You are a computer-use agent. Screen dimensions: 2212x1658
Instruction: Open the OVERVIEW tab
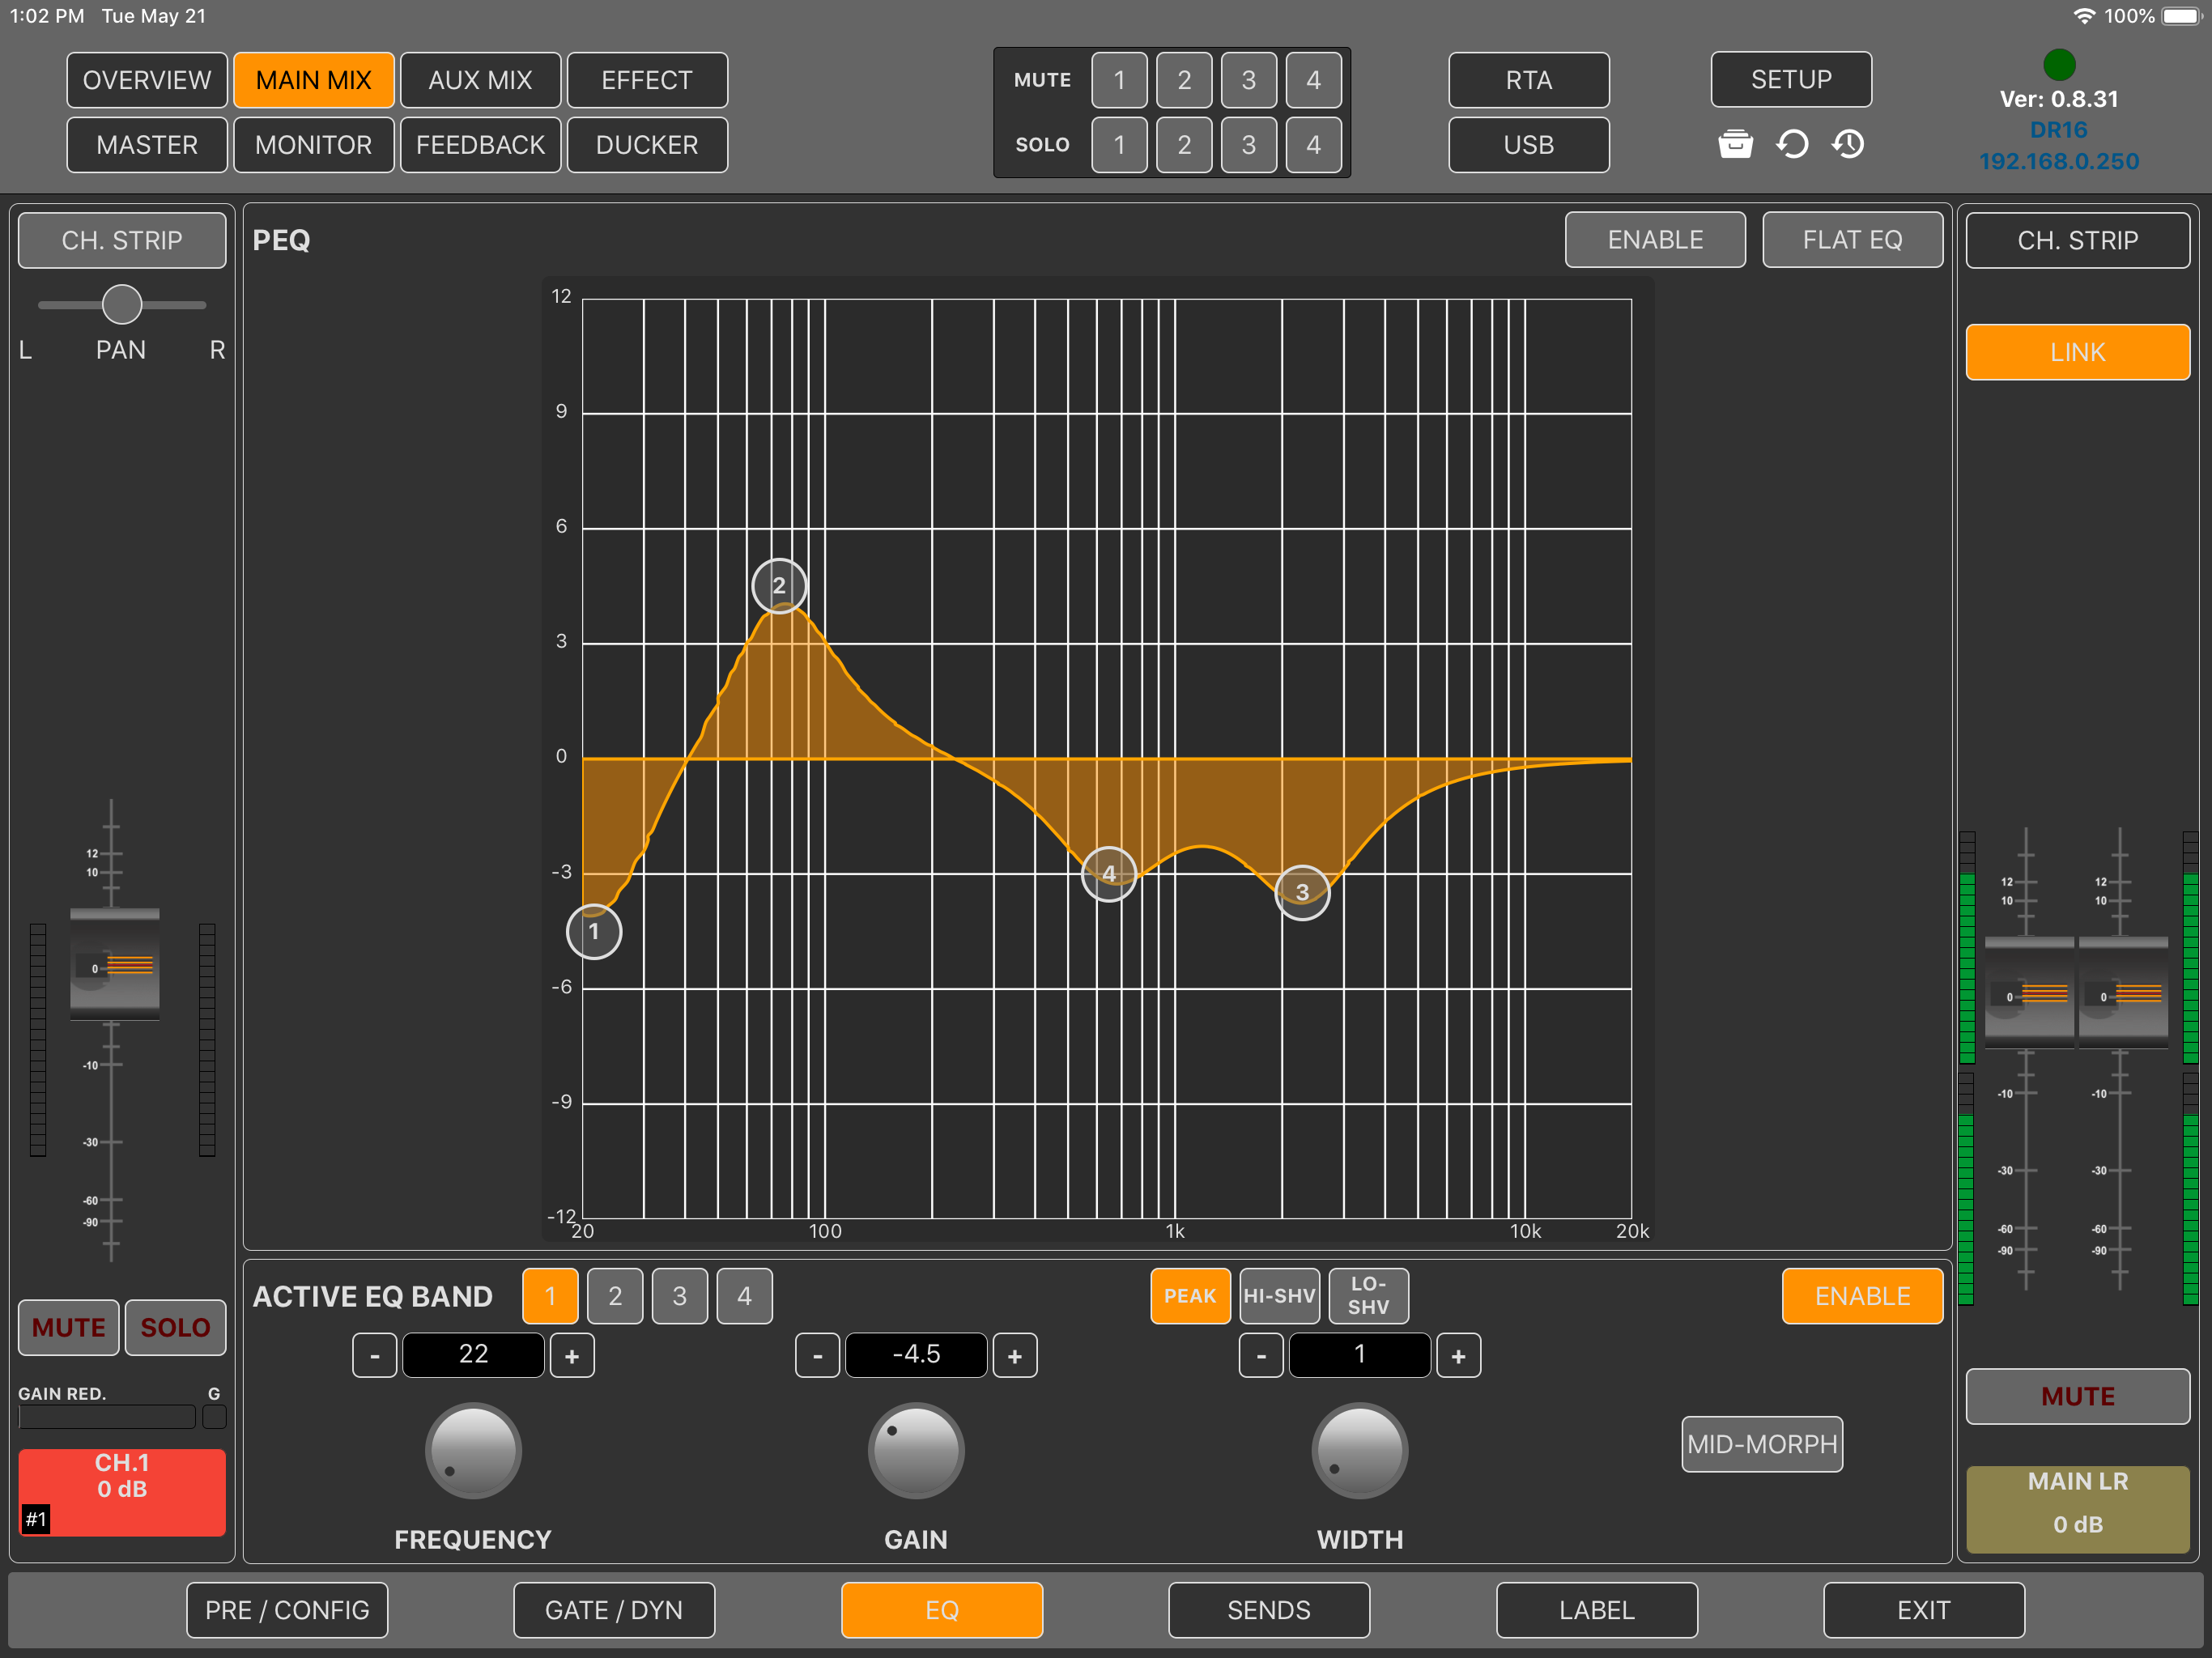coord(147,80)
